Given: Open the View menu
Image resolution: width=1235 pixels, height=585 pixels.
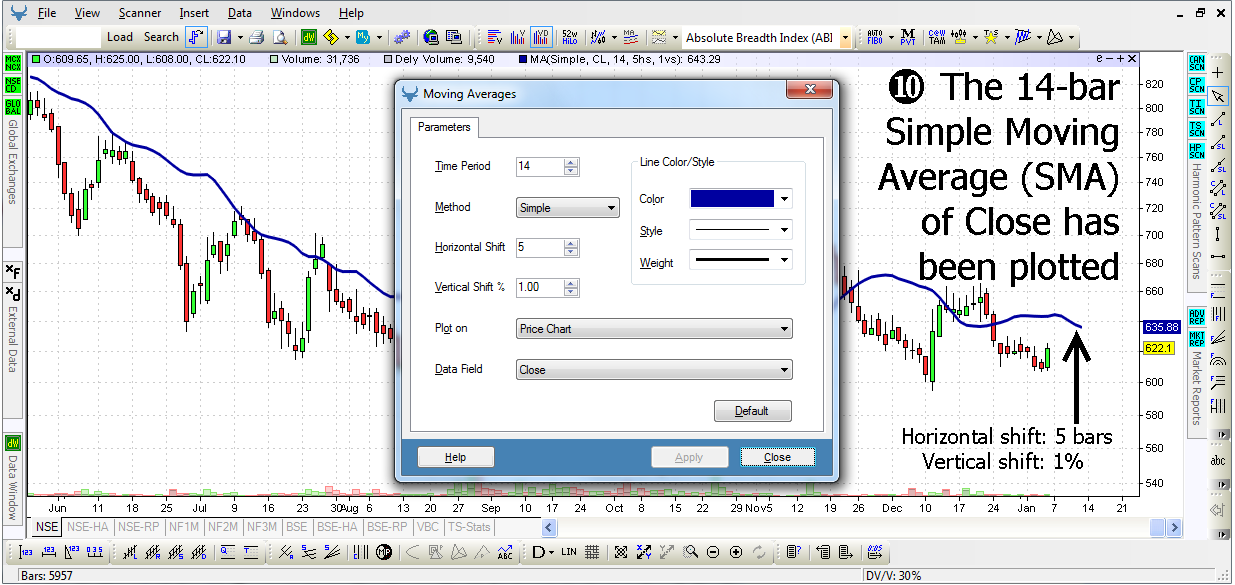Looking at the screenshot, I should [x=87, y=13].
